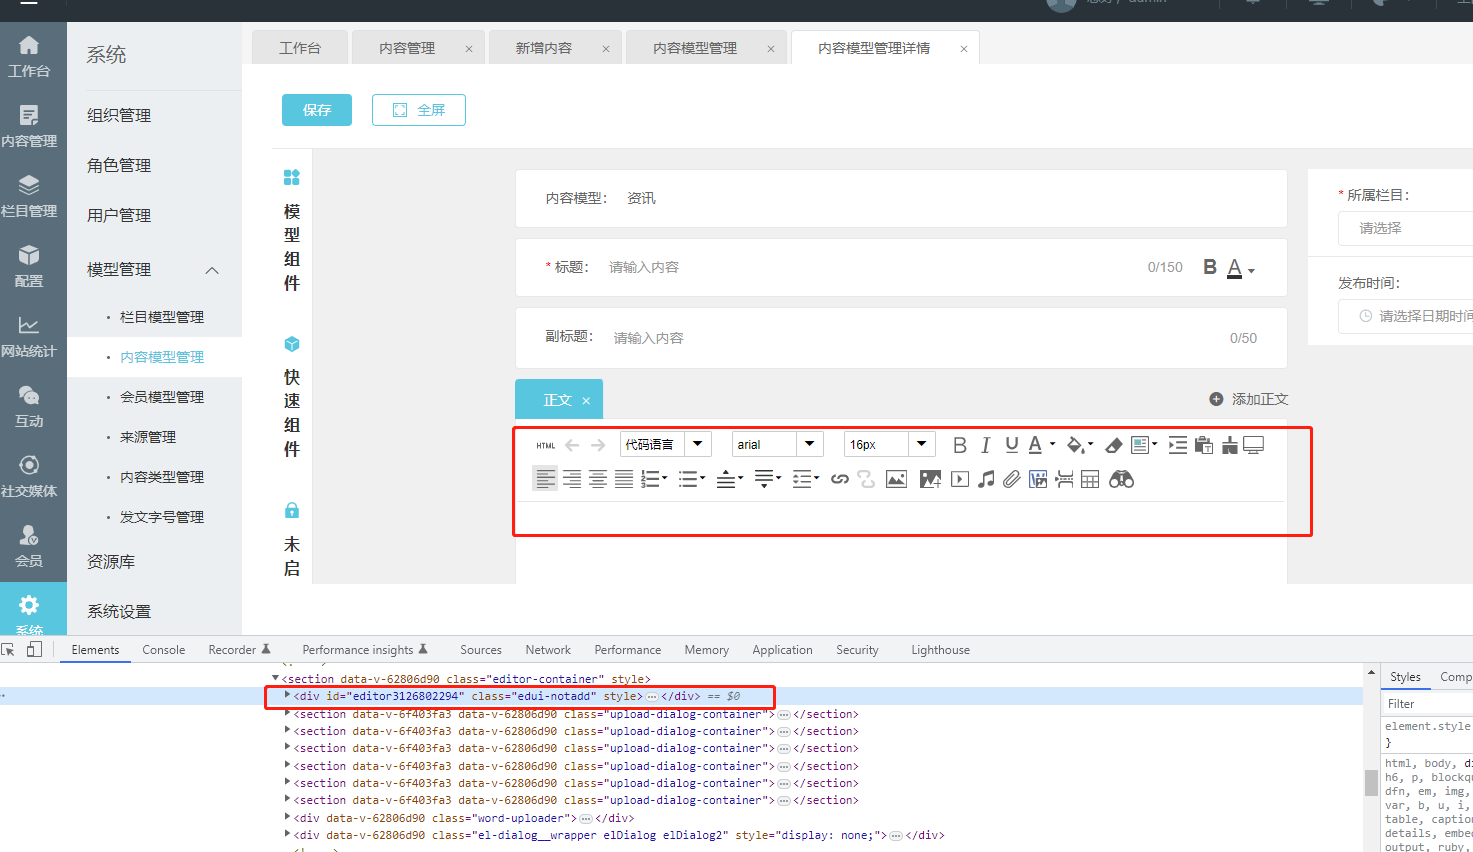The height and width of the screenshot is (852, 1473).
Task: Click the 保存 button
Action: 316,110
